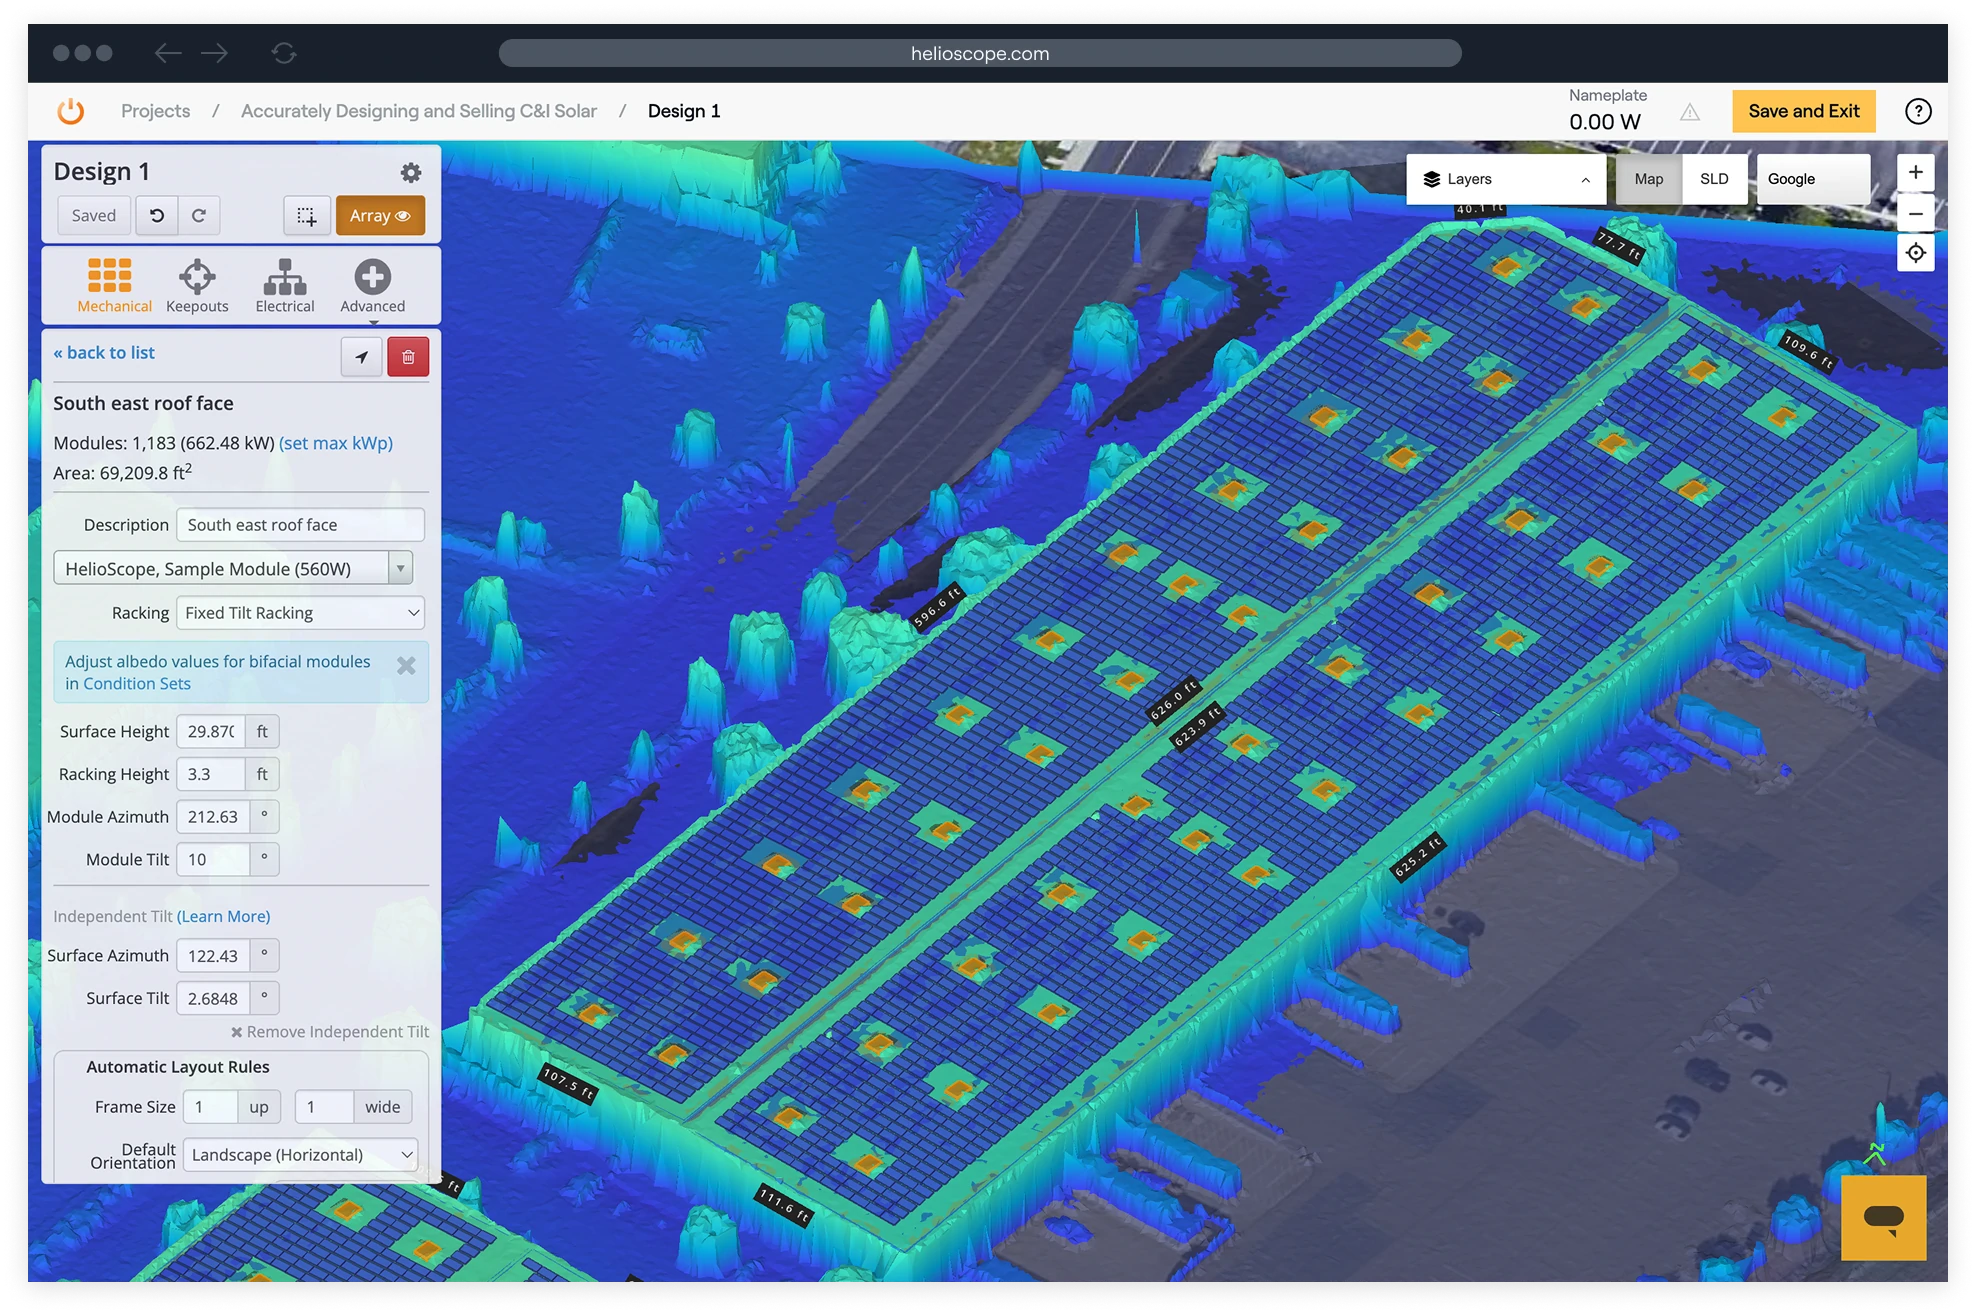Click the back to list link

[x=104, y=353]
